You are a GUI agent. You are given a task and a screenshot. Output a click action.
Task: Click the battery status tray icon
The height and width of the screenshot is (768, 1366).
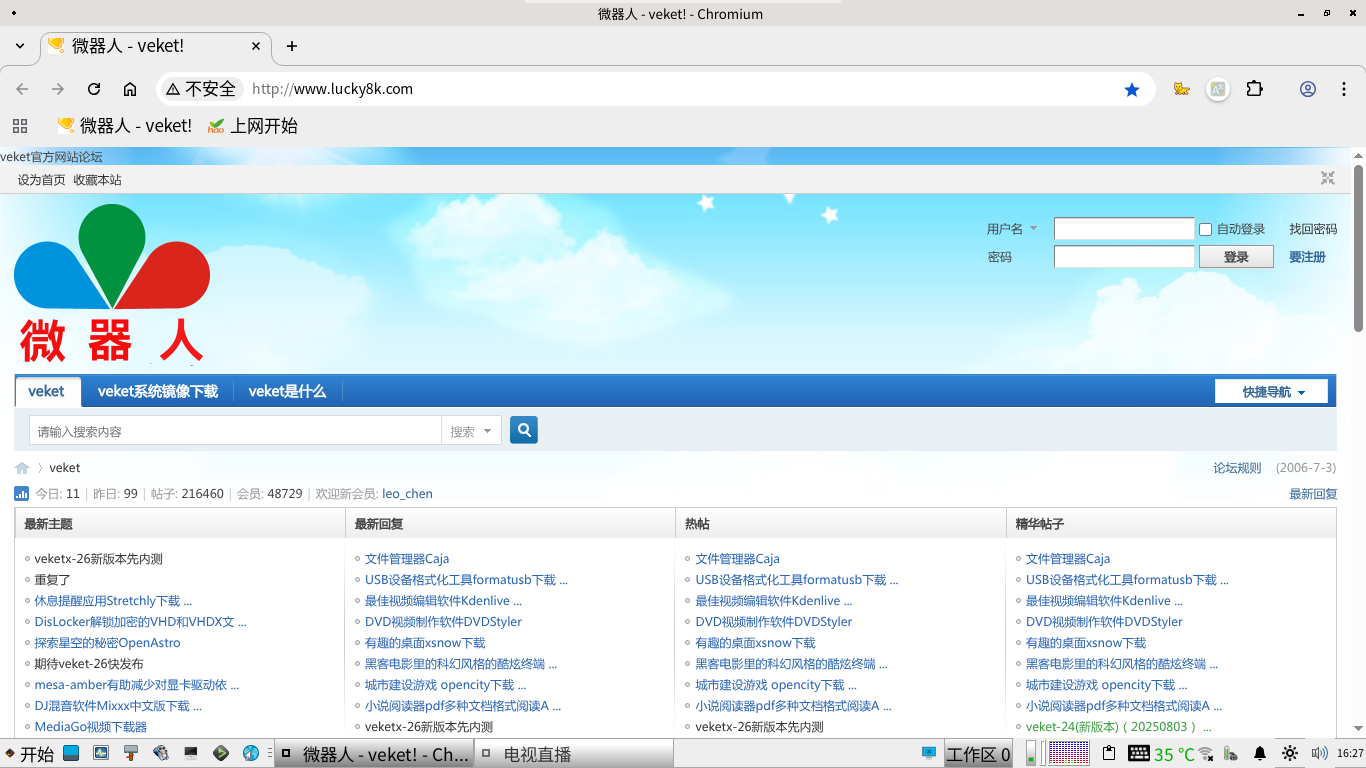click(1230, 753)
